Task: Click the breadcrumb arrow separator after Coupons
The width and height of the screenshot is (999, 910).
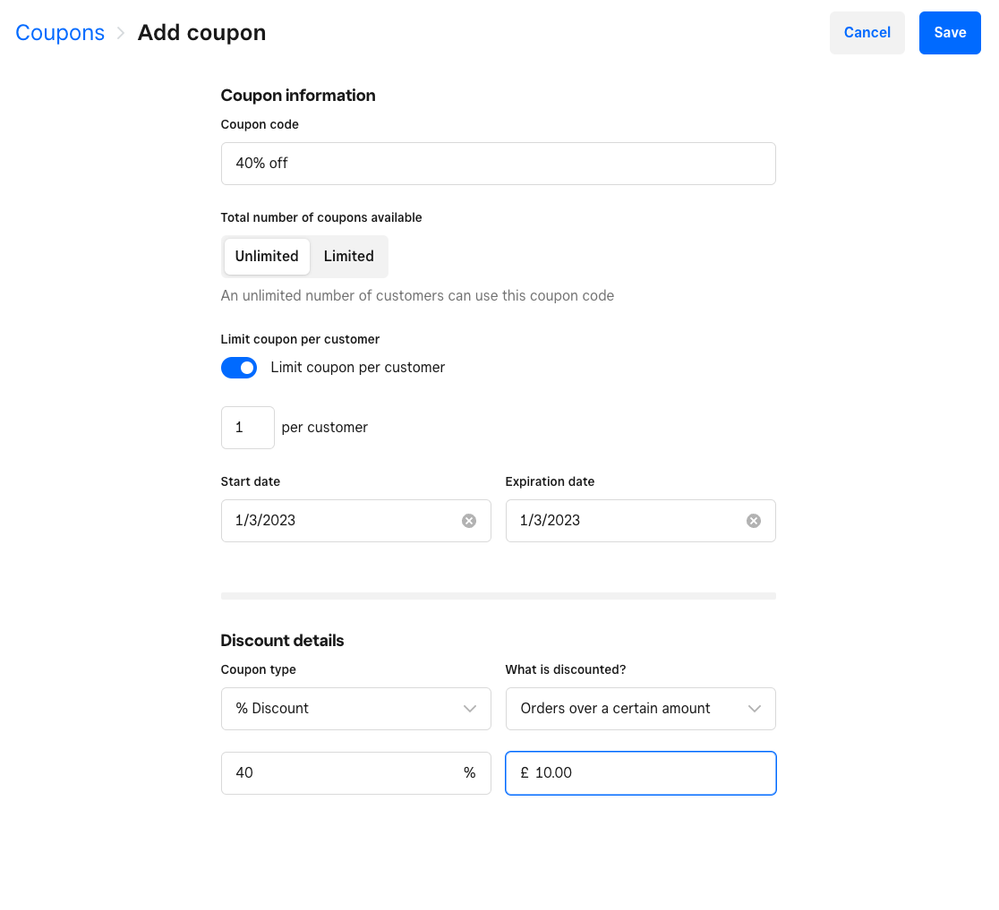Action: tap(121, 33)
